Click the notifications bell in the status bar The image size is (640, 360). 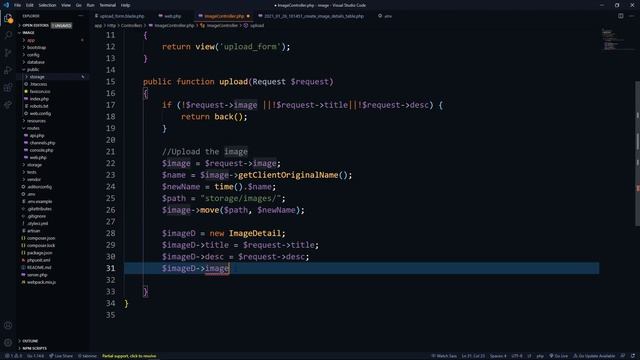point(633,356)
